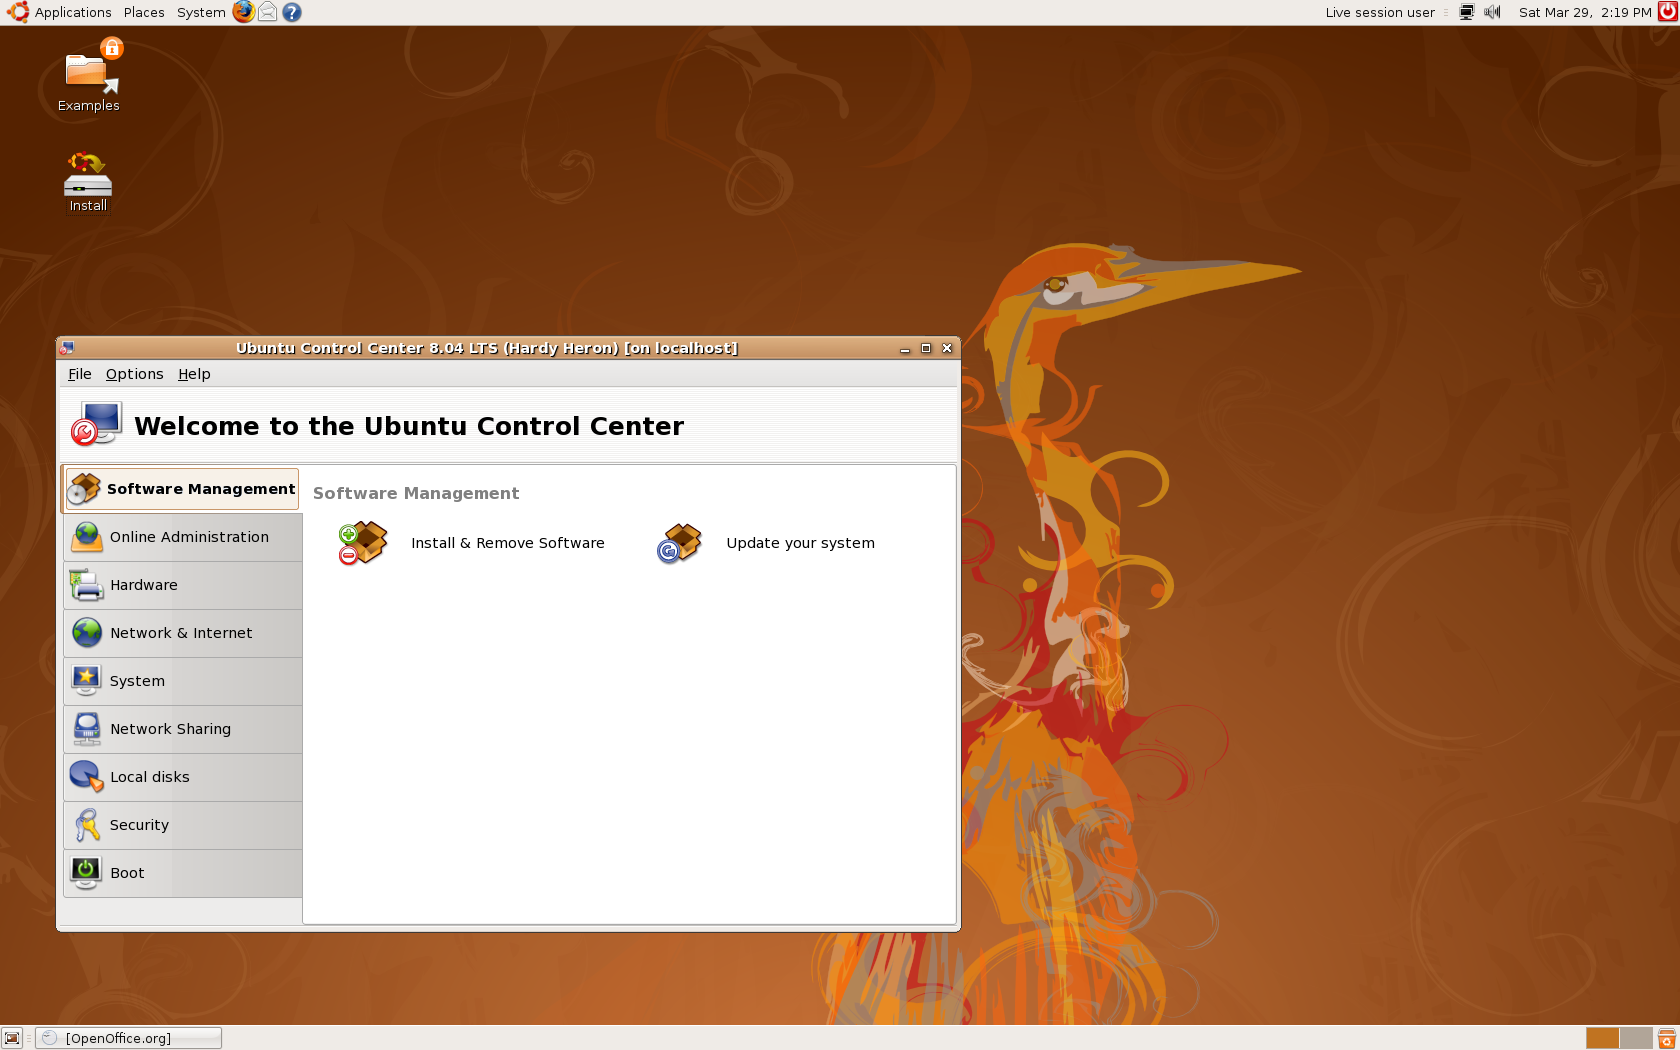Click the Install & Remove Software package icon

coord(363,543)
